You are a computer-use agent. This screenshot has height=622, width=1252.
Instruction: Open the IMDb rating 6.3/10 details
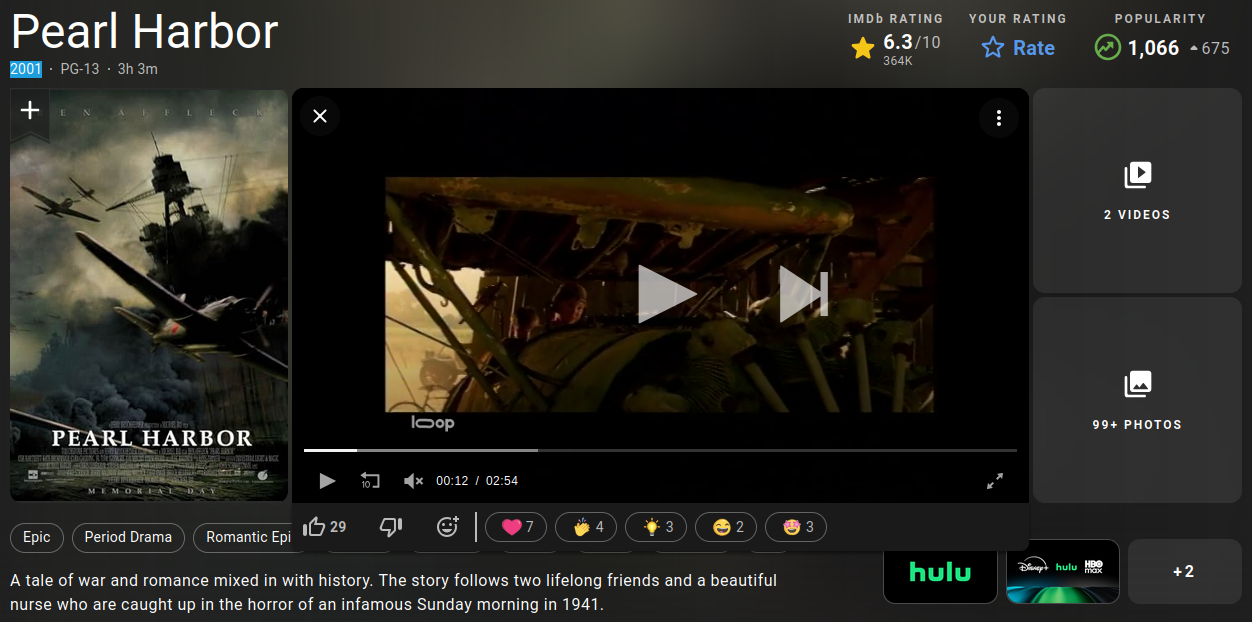click(x=896, y=48)
